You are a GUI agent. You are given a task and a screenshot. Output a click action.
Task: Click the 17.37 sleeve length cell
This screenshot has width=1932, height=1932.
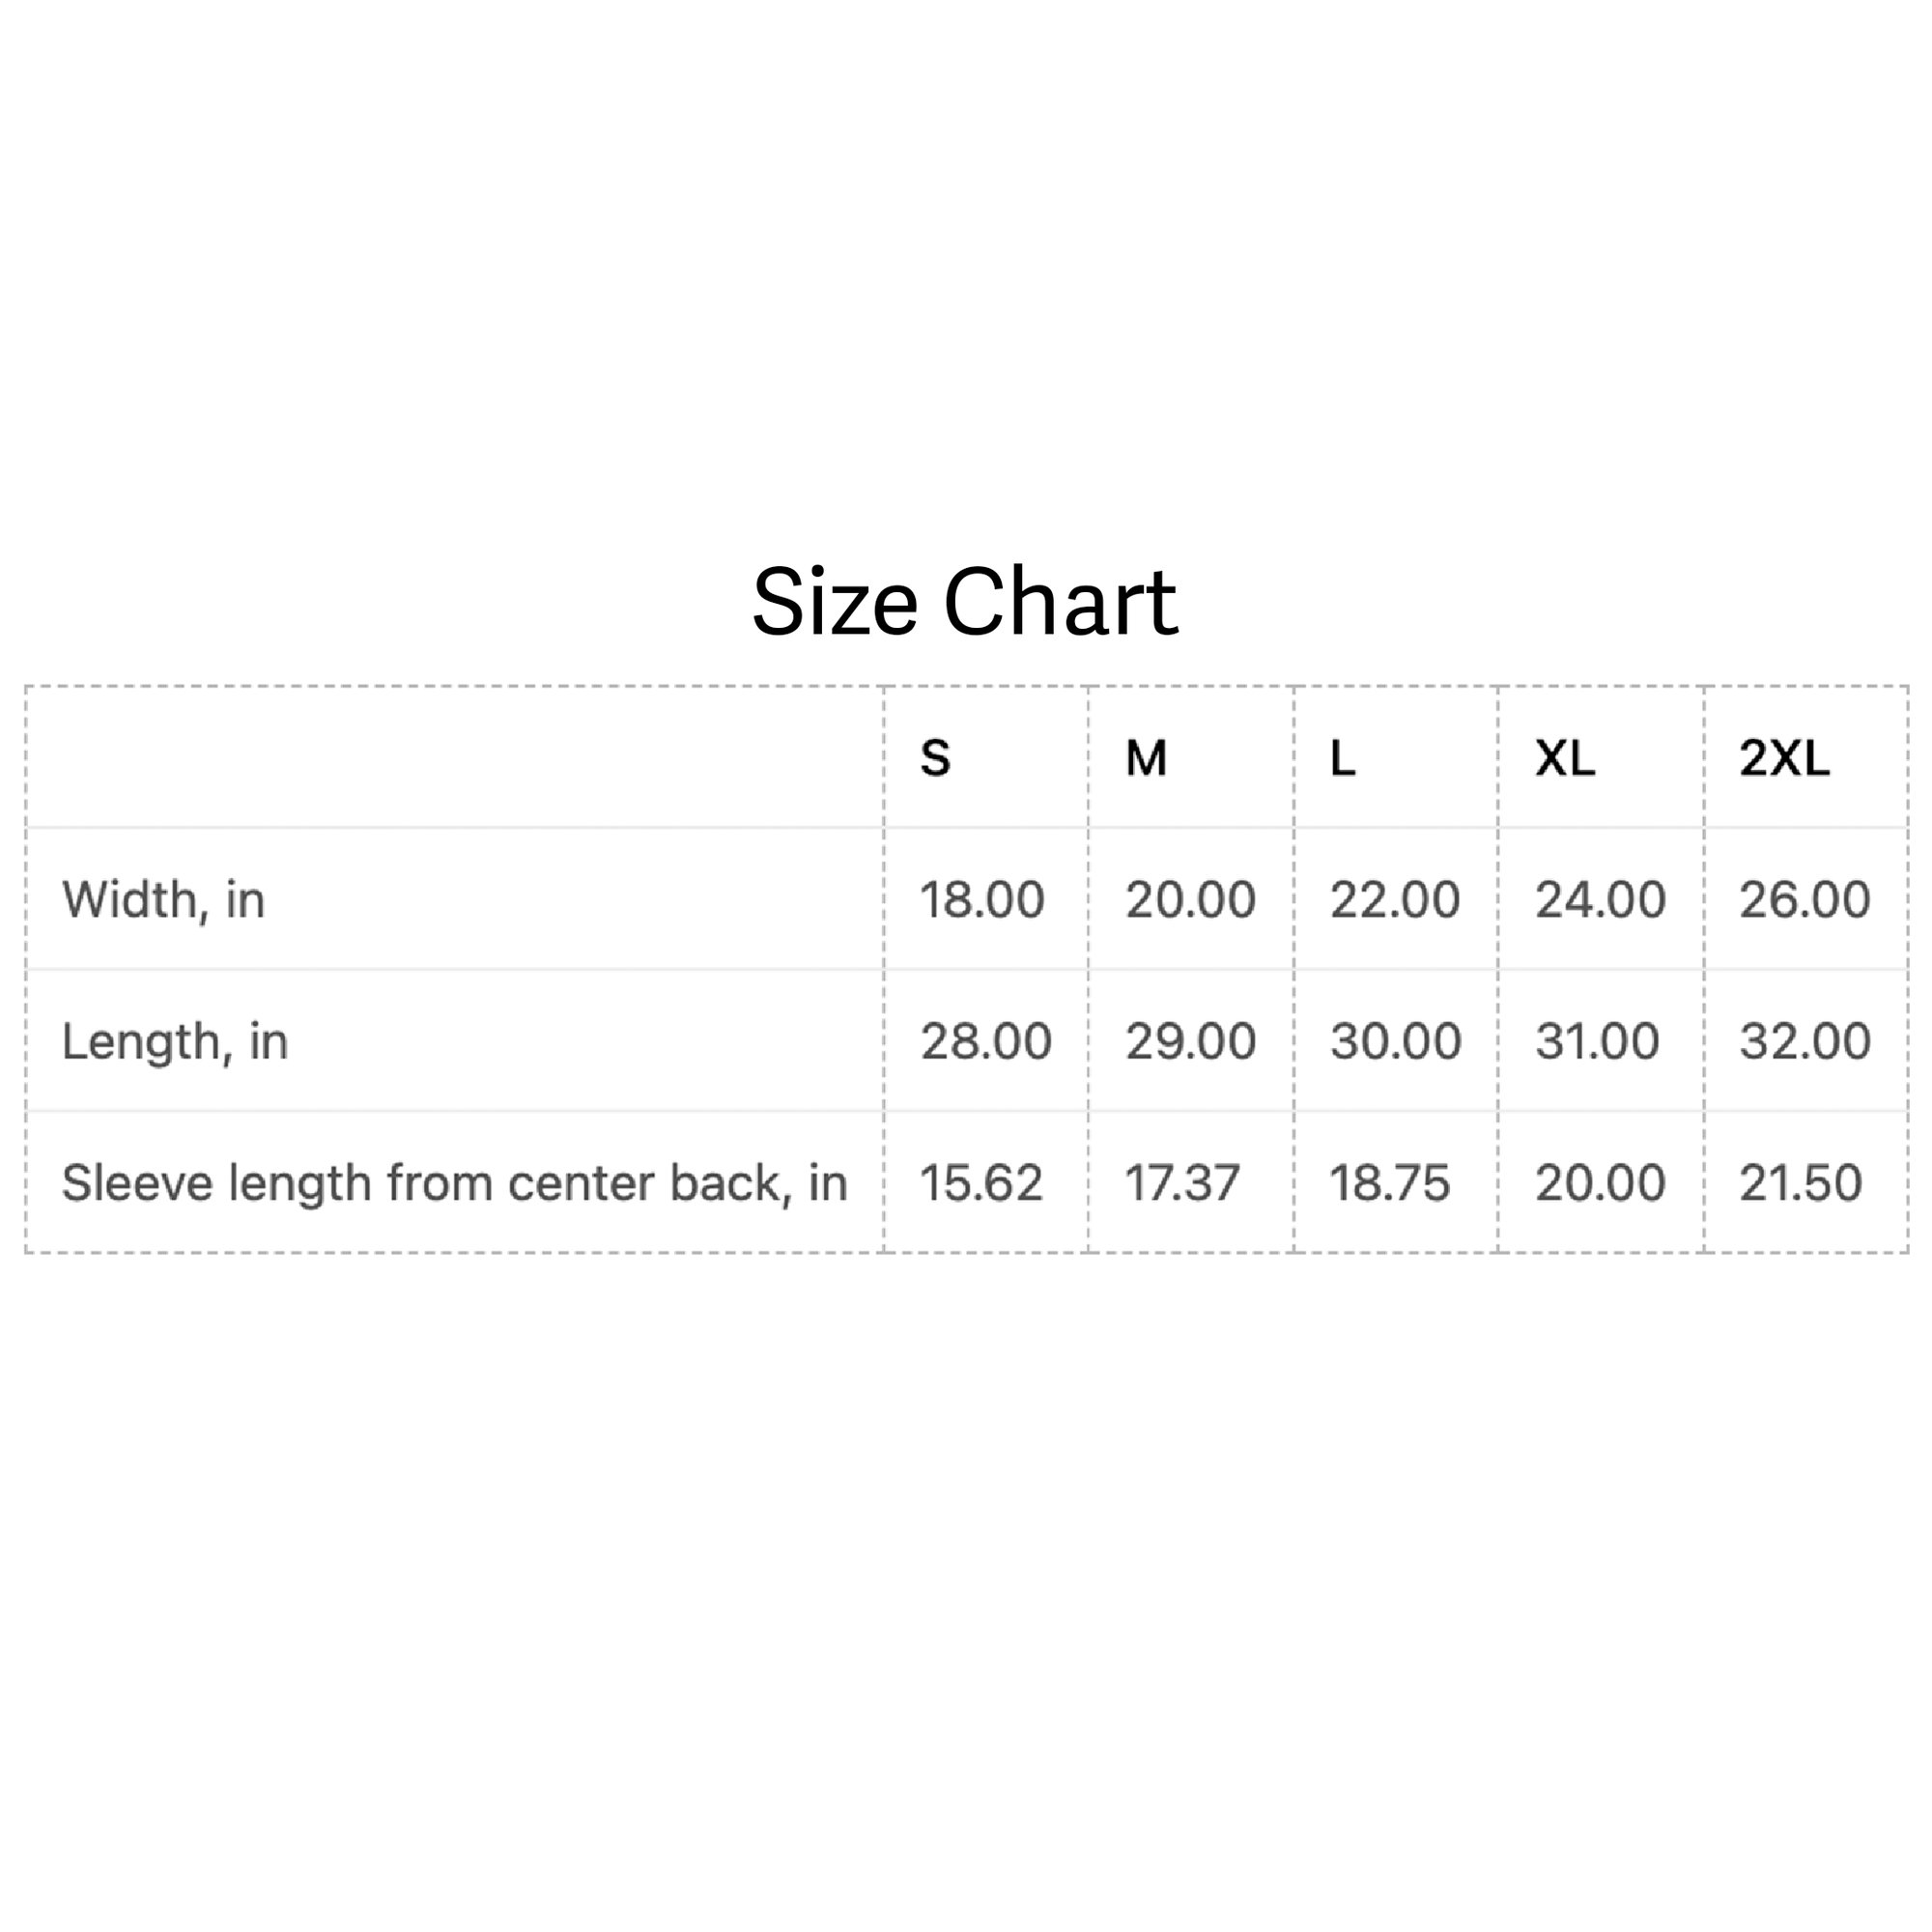pos(1182,1183)
